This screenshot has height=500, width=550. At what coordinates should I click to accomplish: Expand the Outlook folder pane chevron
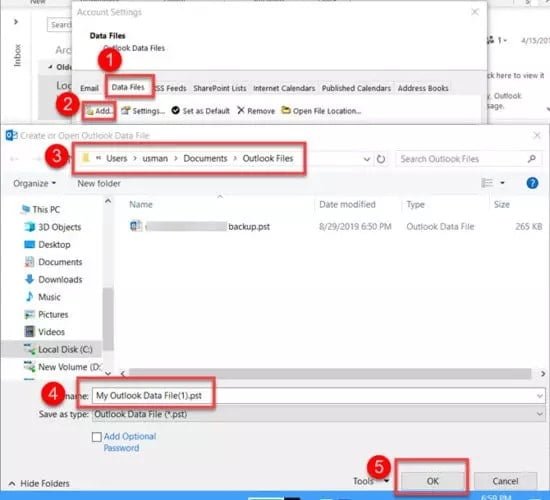coord(16,22)
